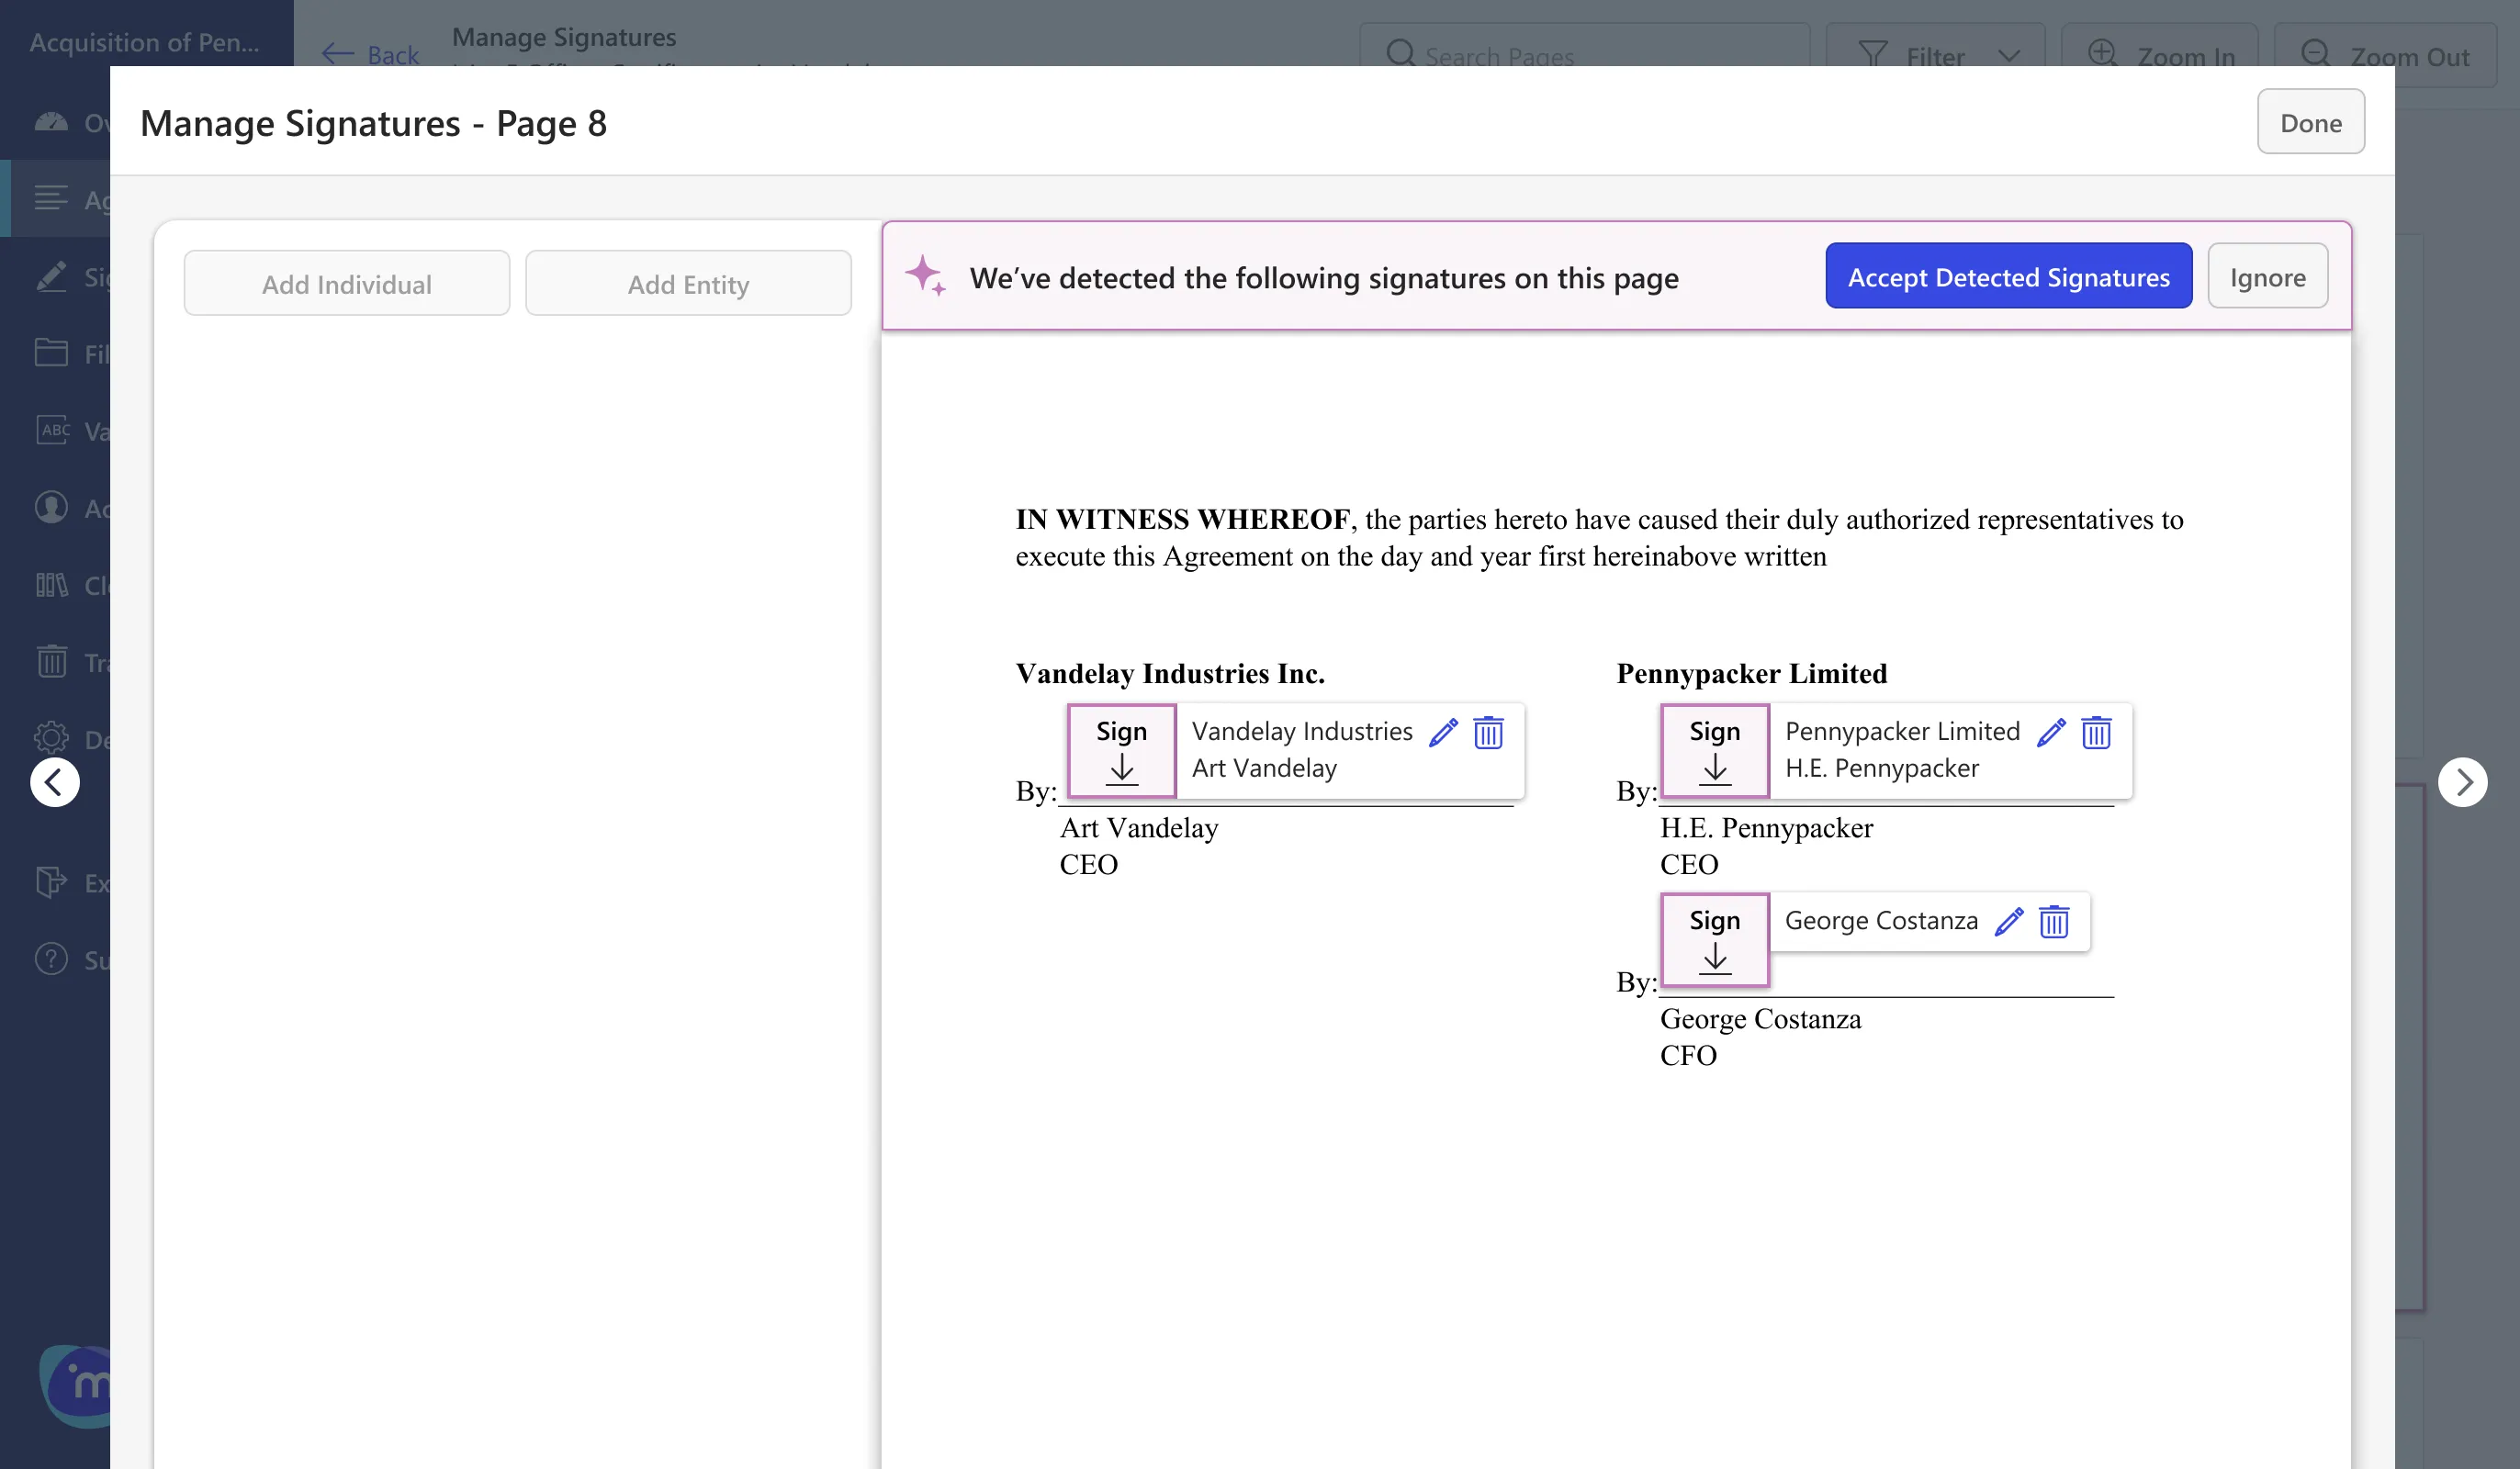
Task: Go to the previous page arrow
Action: pyautogui.click(x=55, y=782)
